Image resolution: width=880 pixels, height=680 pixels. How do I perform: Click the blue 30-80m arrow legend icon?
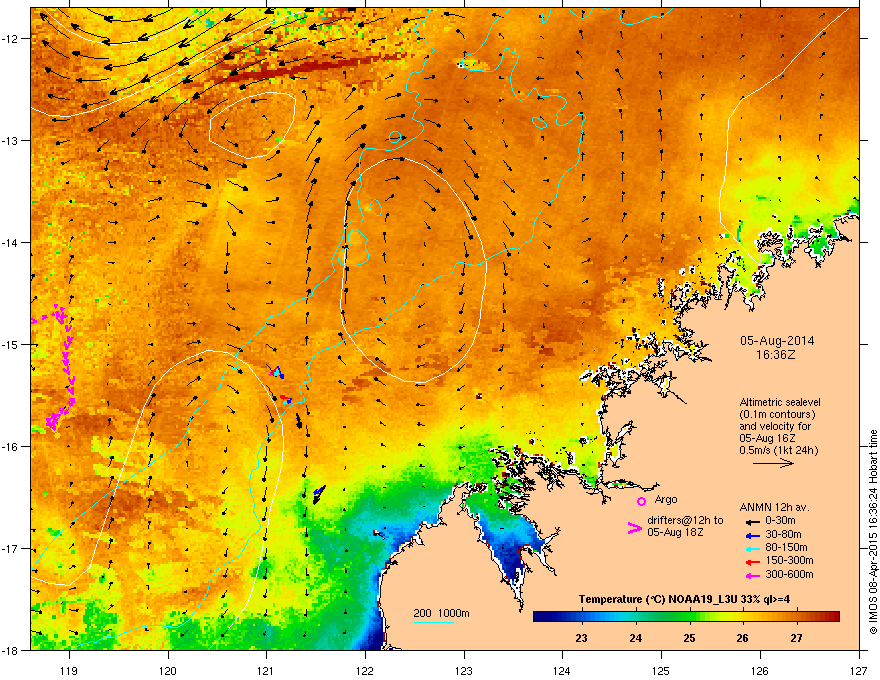point(753,535)
